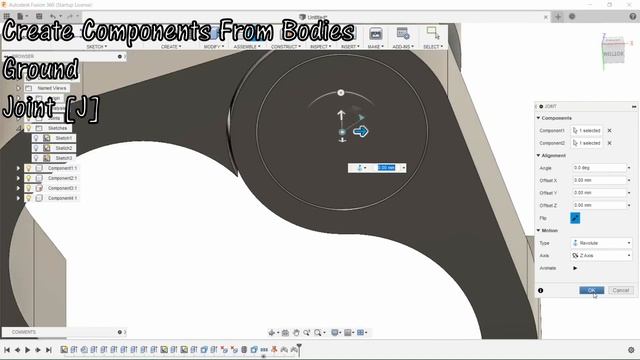Toggle visibility bulb for Sketch2
This screenshot has height=360, width=640.
click(x=36, y=148)
